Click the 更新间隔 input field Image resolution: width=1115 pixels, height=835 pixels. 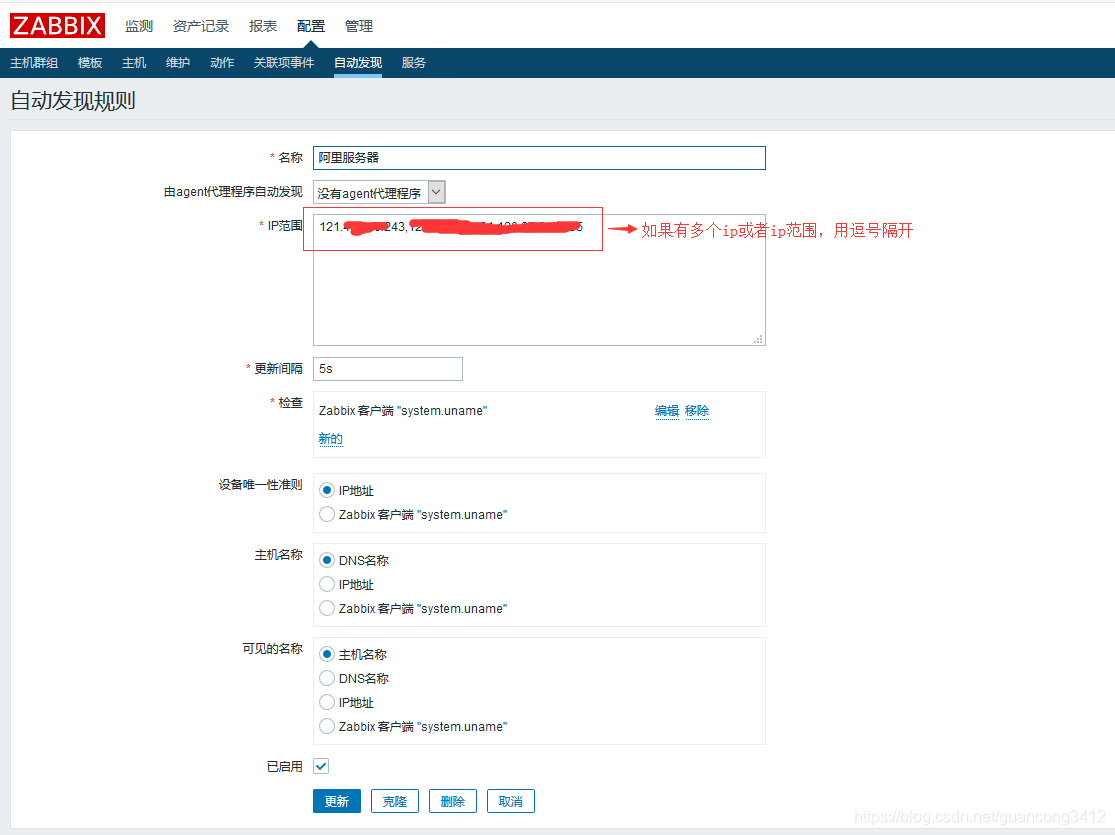388,368
